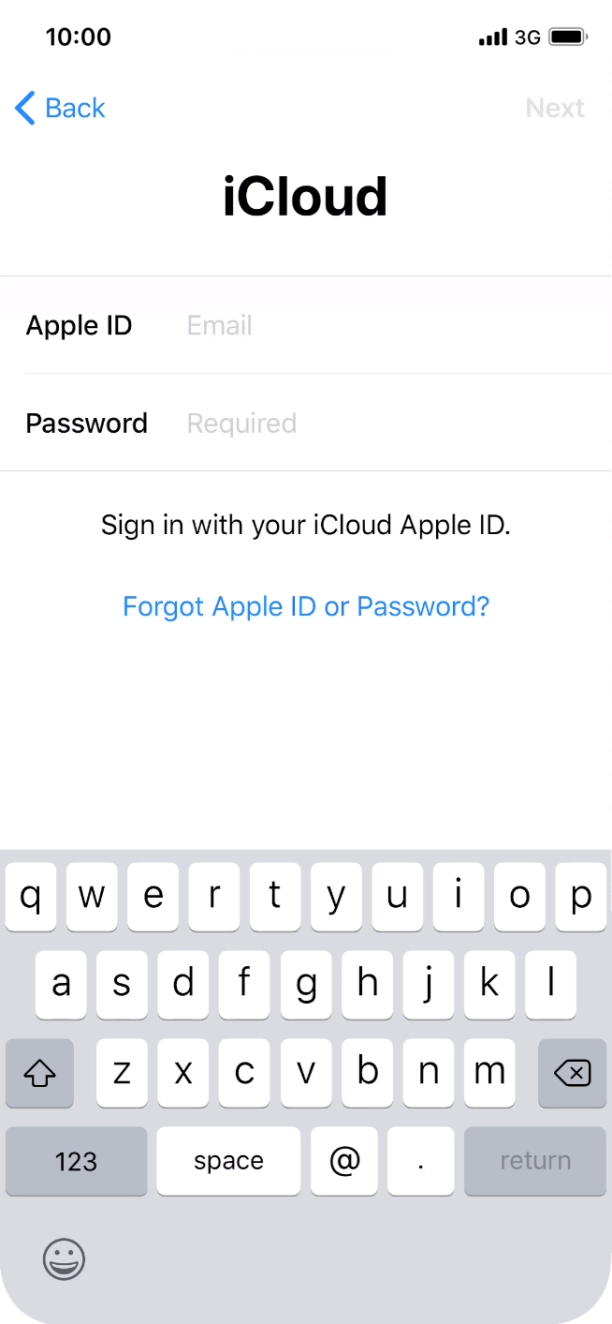
Task: Tap the letter m key
Action: click(x=489, y=1073)
